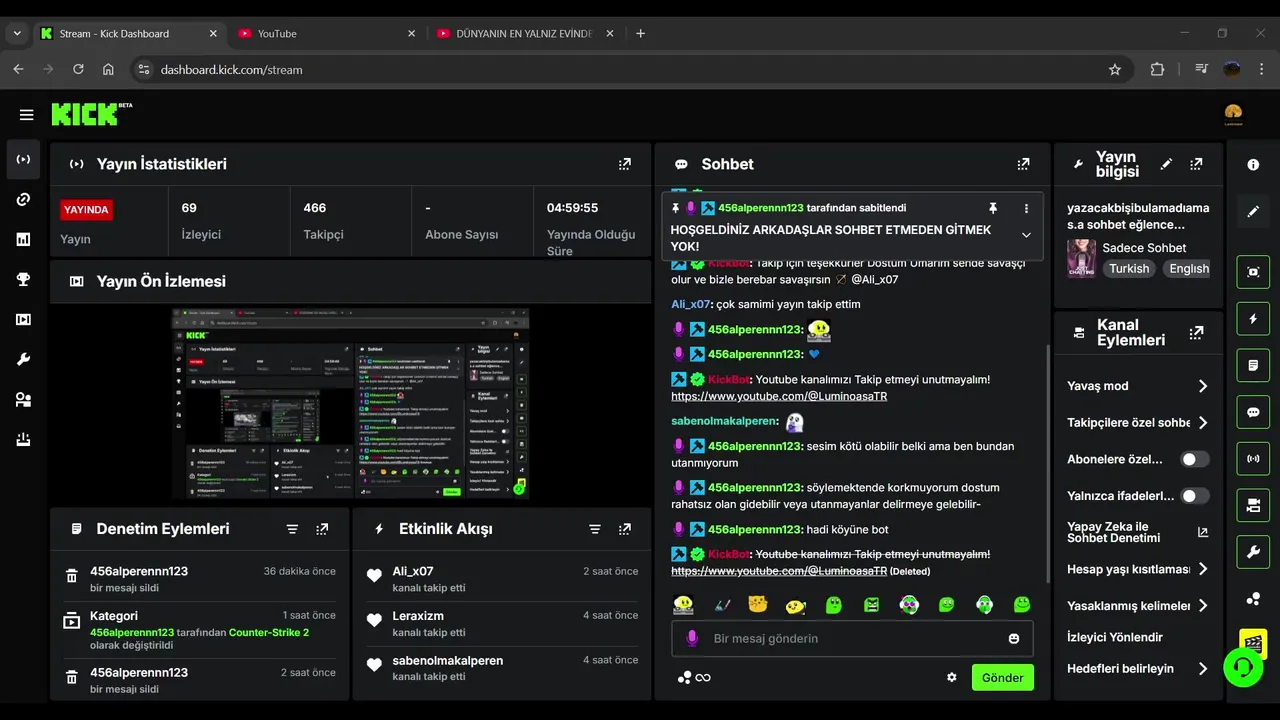Open the browser tab search dropdown arrow
The image size is (1280, 720).
tap(17, 33)
